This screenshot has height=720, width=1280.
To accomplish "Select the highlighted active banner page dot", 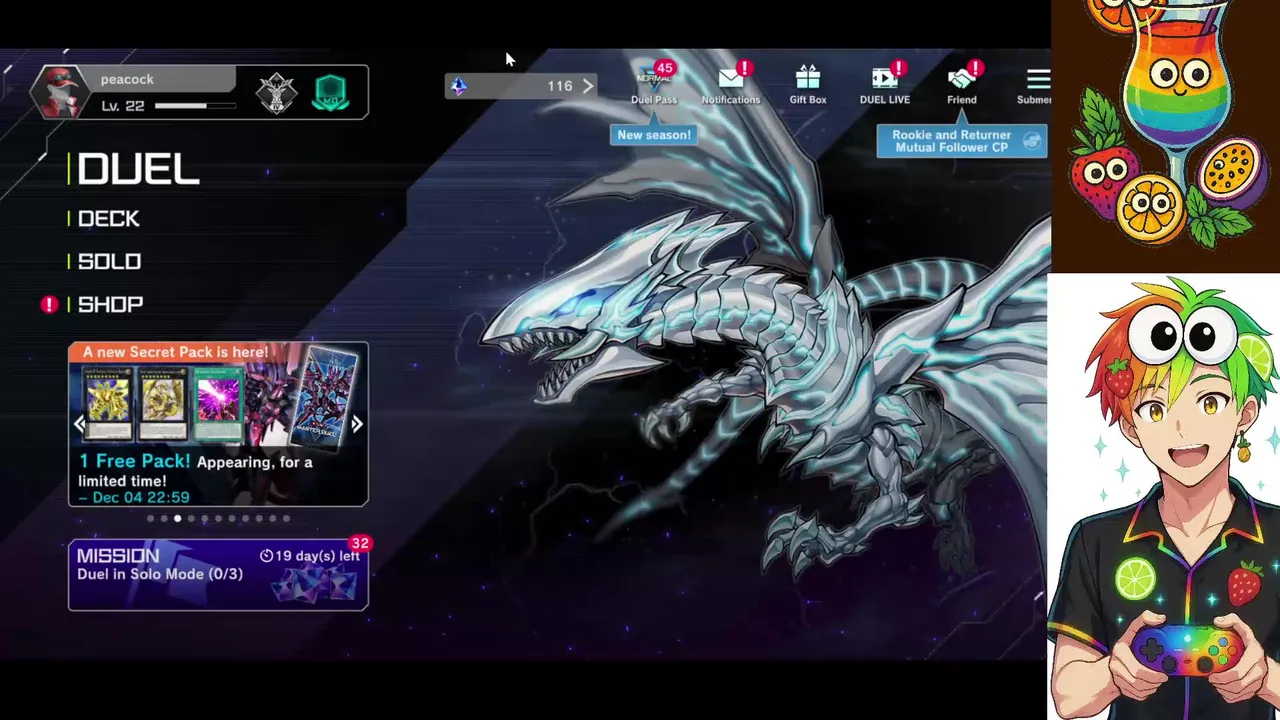I will tap(177, 518).
